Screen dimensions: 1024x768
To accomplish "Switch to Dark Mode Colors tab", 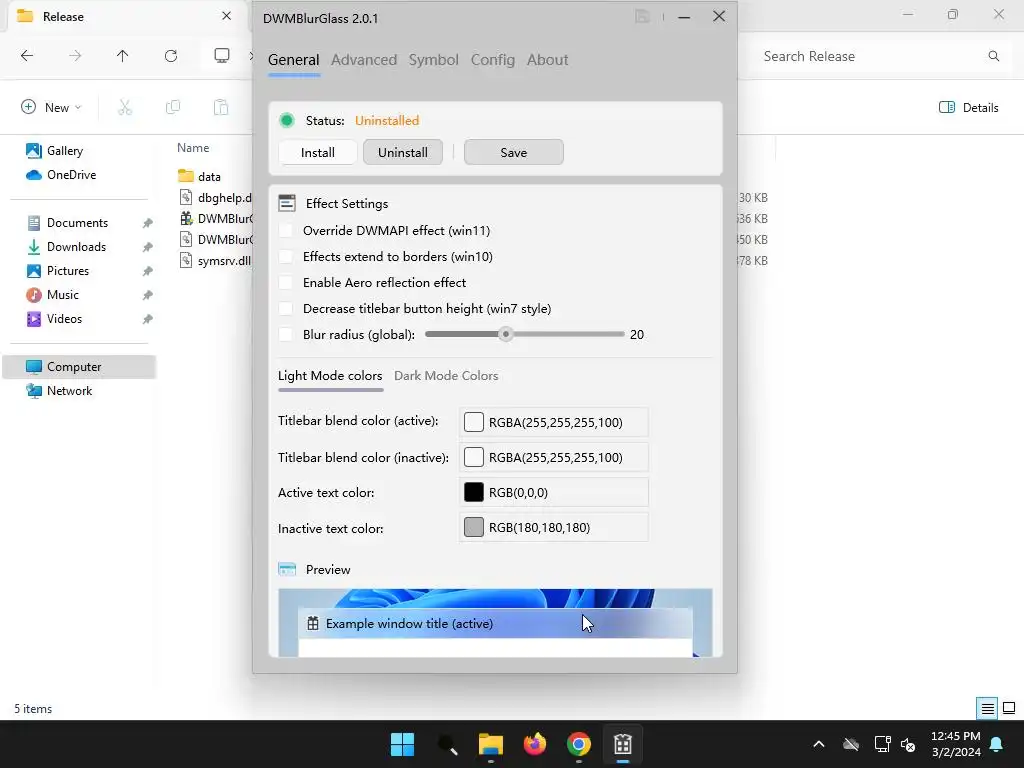I will pyautogui.click(x=446, y=376).
